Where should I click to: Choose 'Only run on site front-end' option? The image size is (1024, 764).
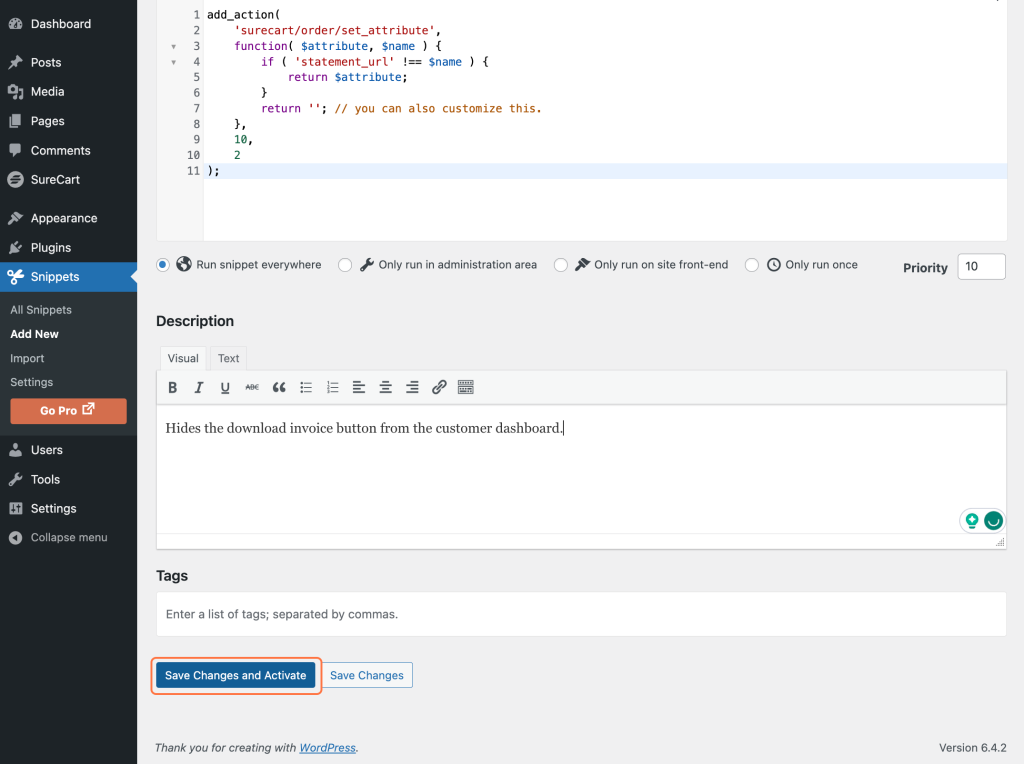click(561, 265)
